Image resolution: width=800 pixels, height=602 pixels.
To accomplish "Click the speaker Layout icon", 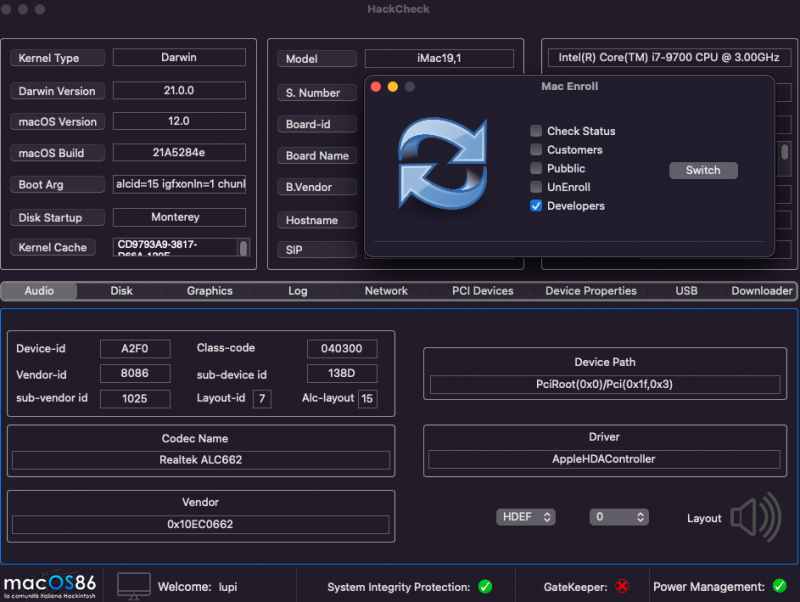I will coord(755,517).
